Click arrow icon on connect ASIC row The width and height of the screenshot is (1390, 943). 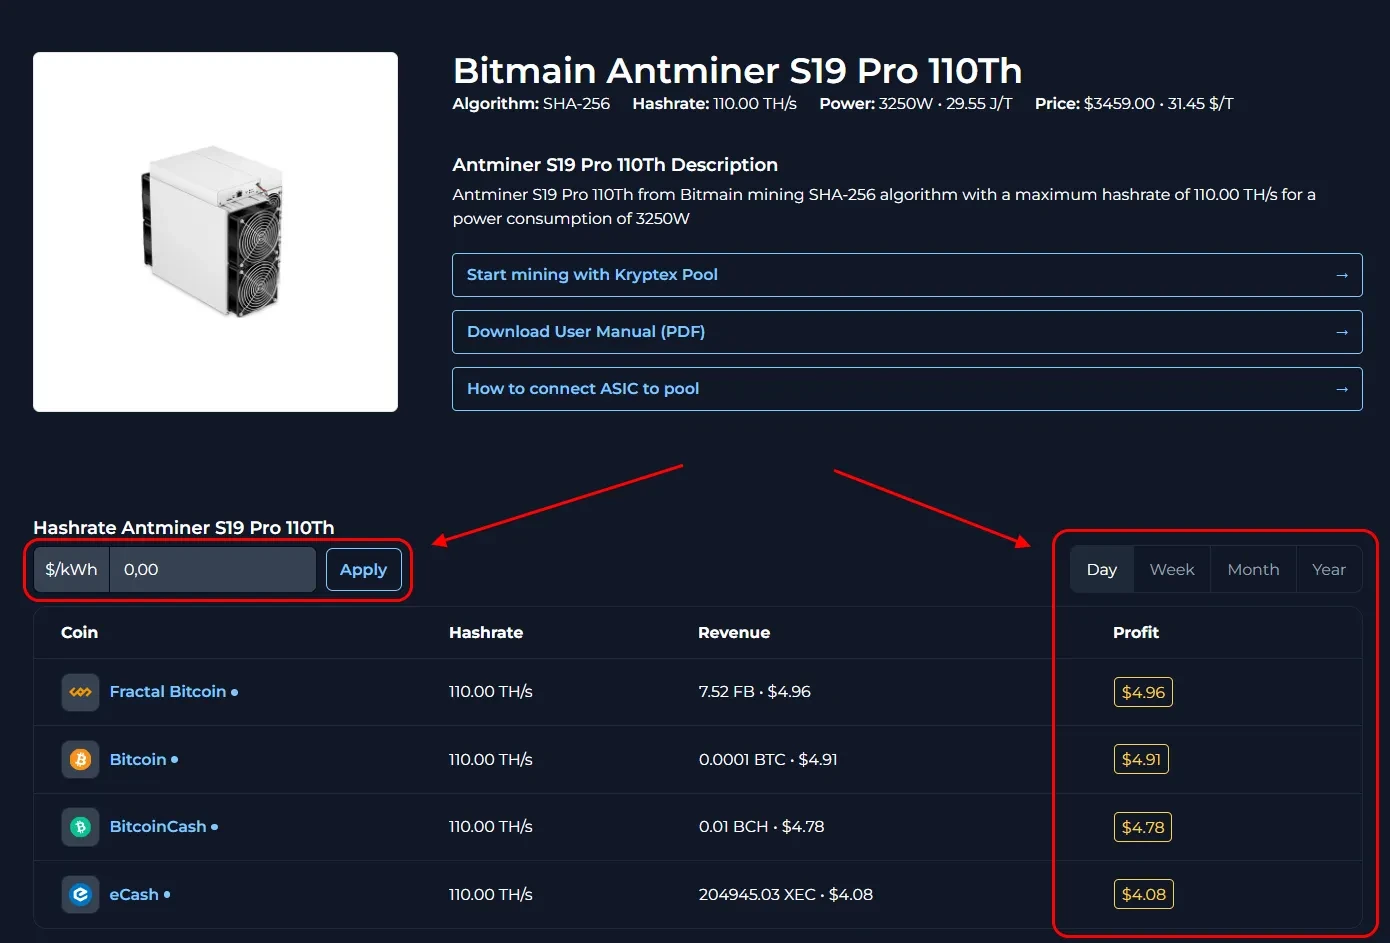tap(1342, 389)
